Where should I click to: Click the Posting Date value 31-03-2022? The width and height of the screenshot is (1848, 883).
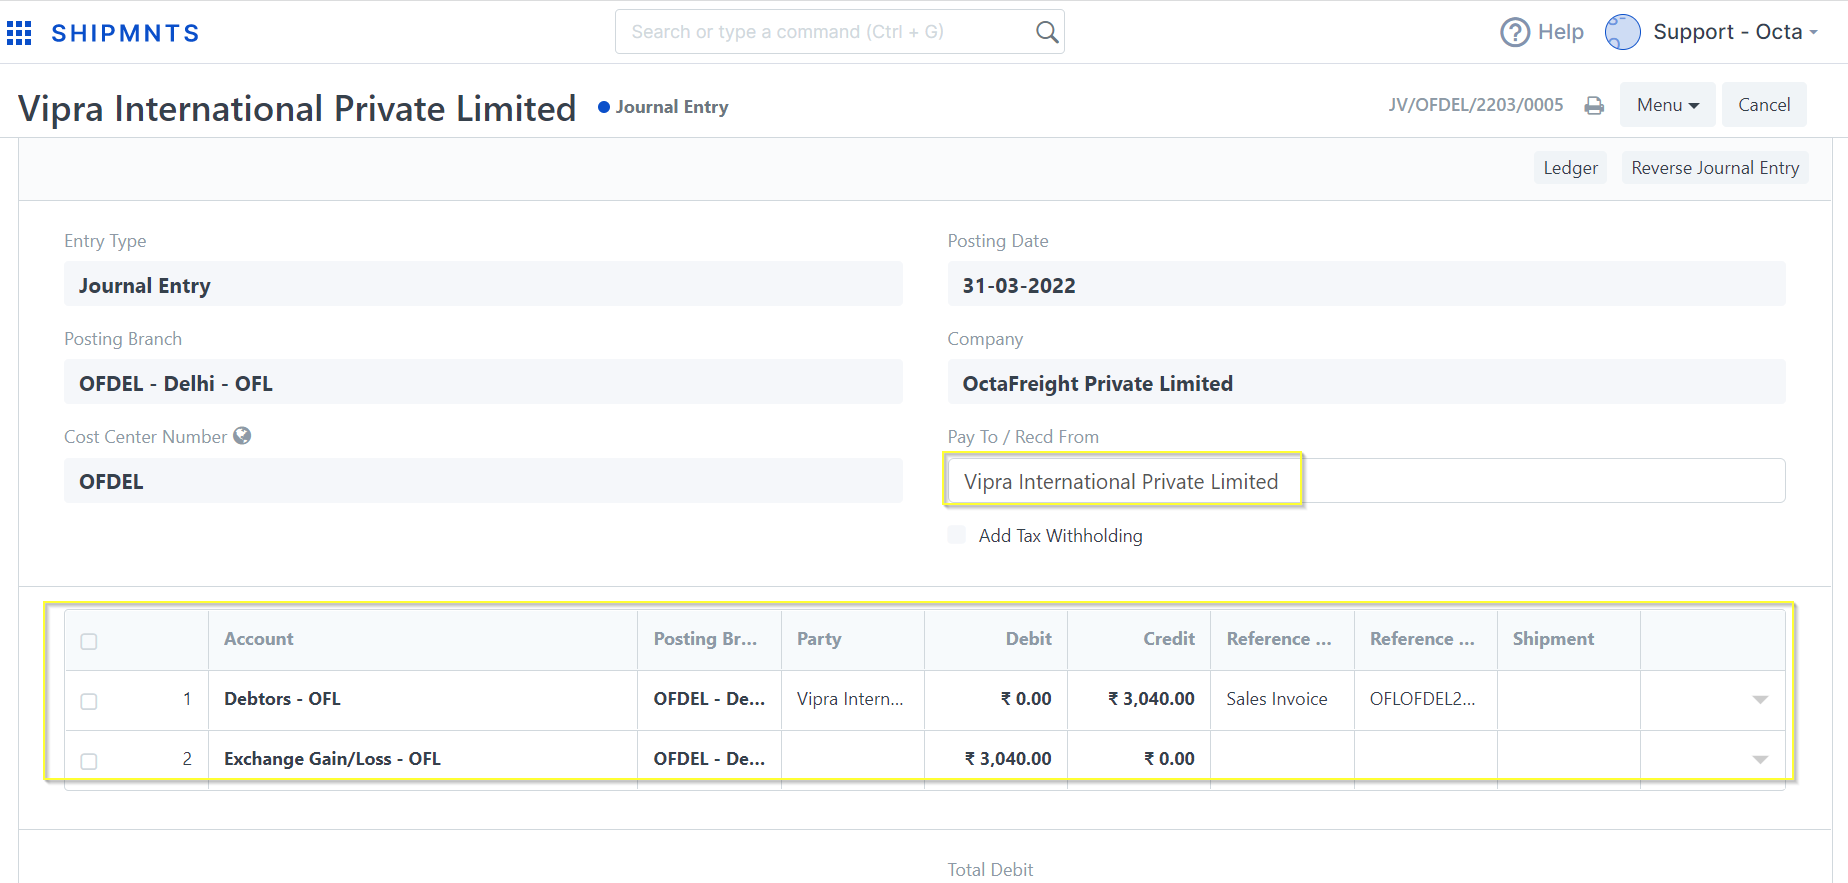(x=1366, y=284)
